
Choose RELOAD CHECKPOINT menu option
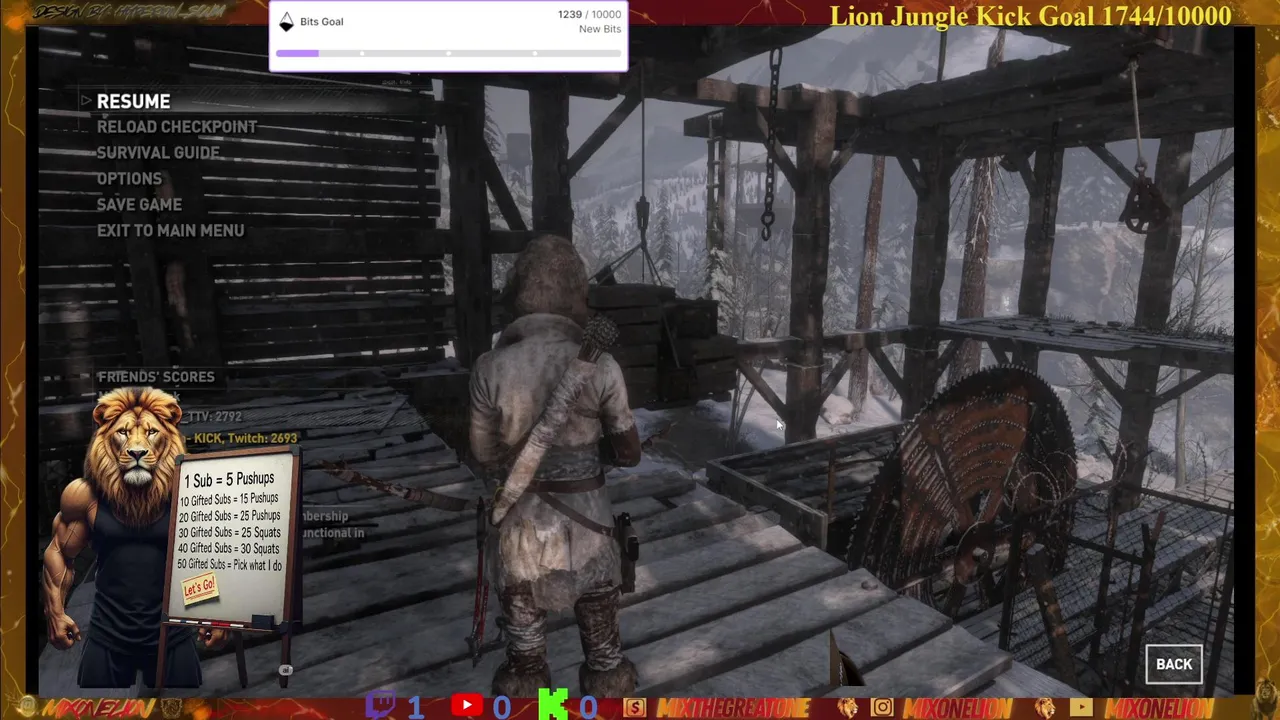tap(177, 127)
